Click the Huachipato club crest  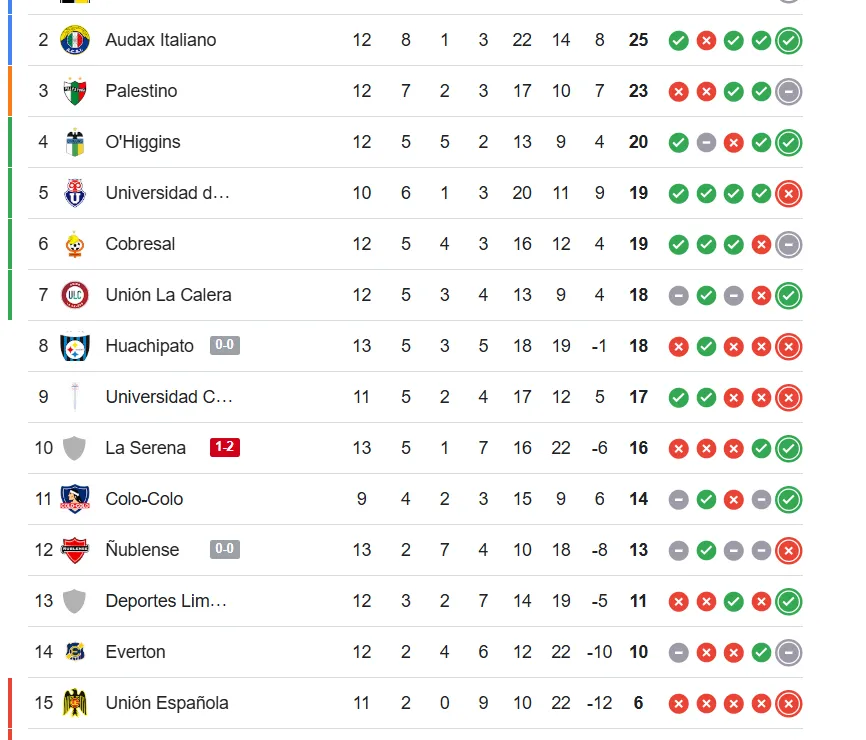[75, 346]
